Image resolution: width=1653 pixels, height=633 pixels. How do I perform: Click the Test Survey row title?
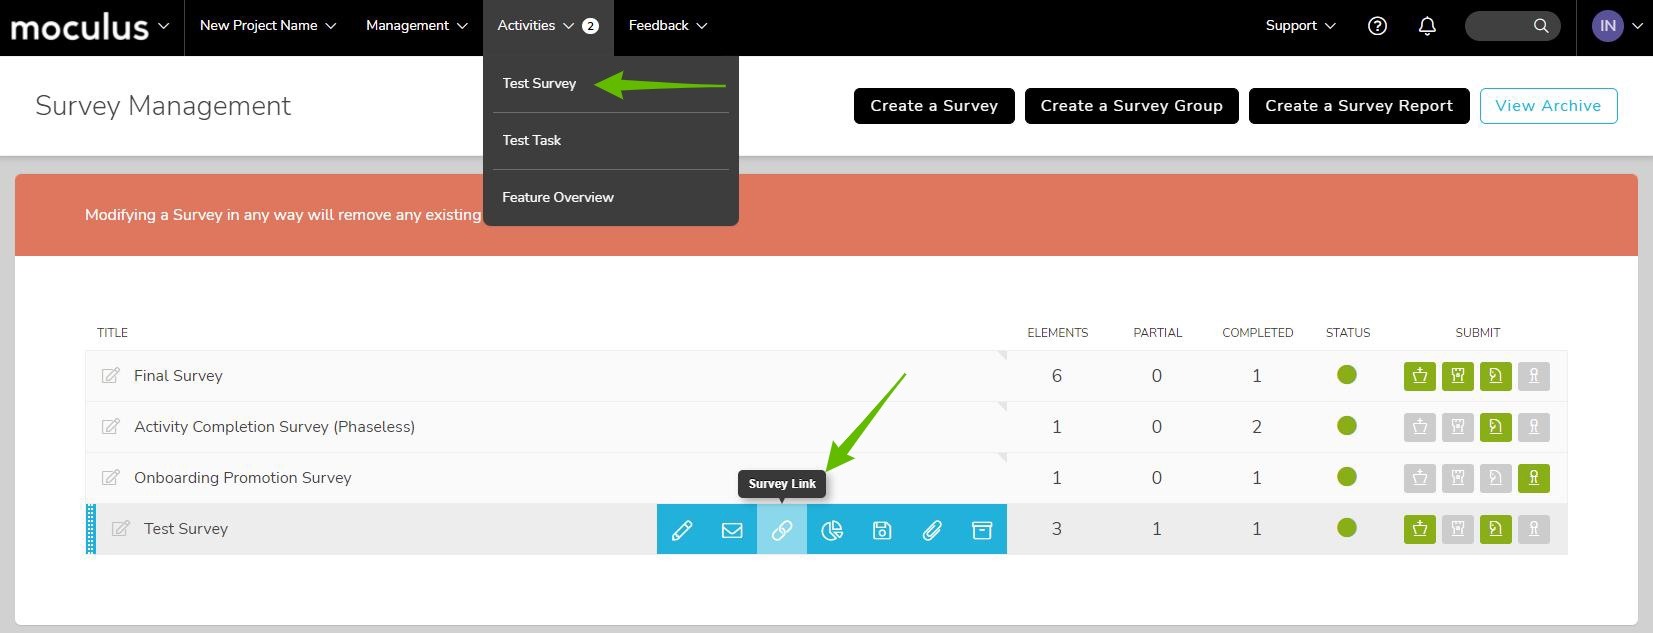186,529
